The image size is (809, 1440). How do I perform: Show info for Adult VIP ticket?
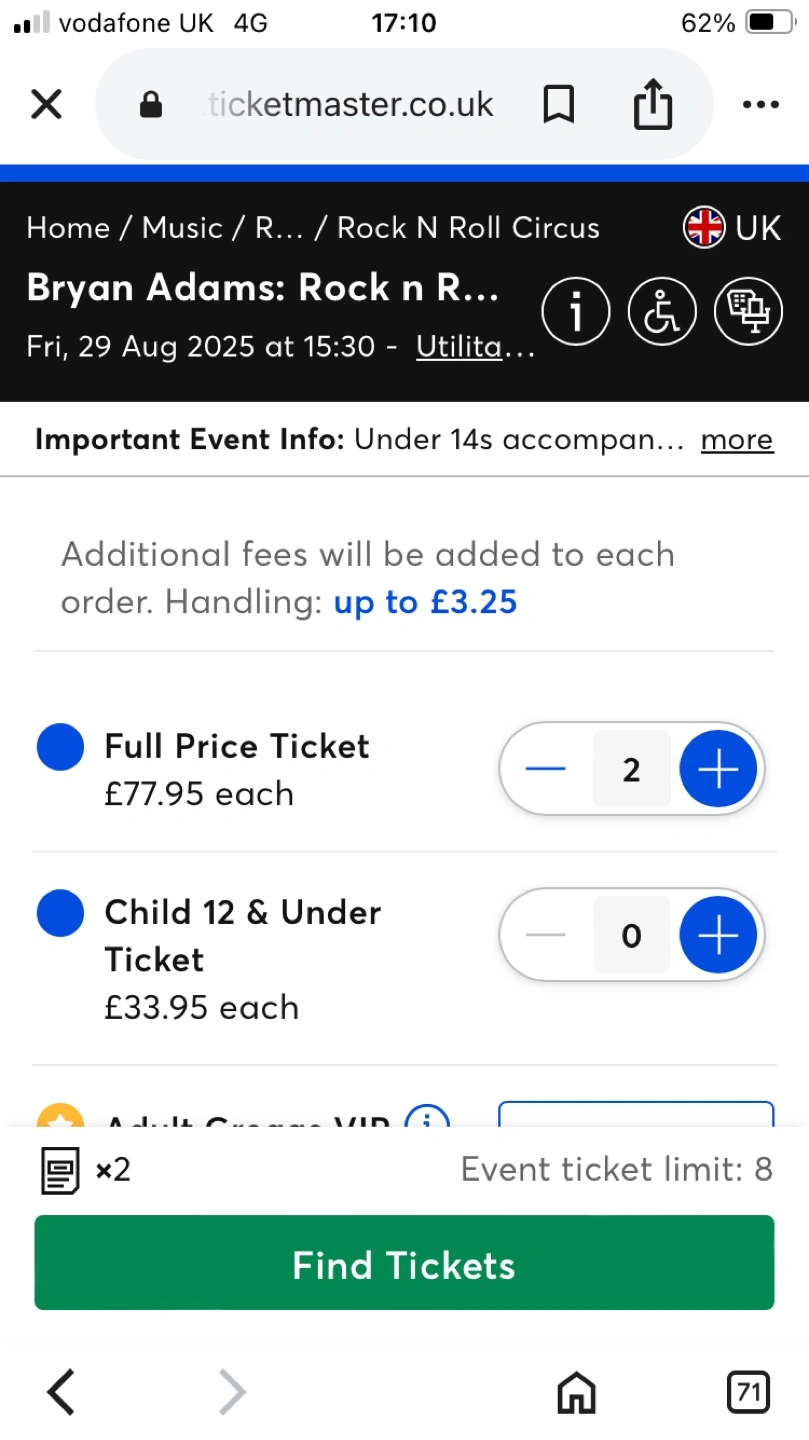point(428,1119)
